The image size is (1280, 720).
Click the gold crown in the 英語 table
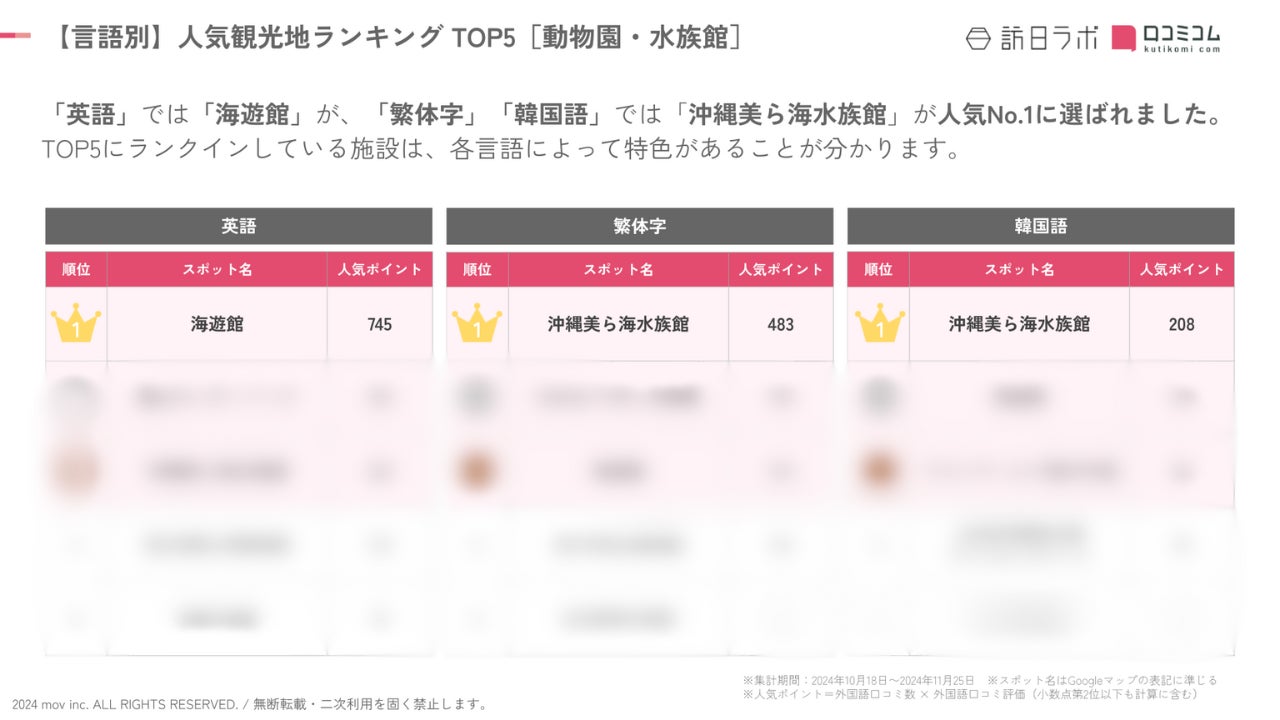tap(76, 324)
